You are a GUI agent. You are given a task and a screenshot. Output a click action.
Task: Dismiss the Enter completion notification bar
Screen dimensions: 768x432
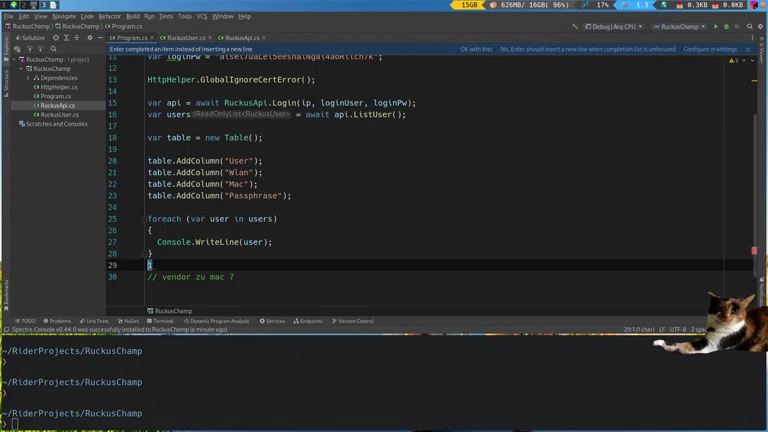point(747,49)
